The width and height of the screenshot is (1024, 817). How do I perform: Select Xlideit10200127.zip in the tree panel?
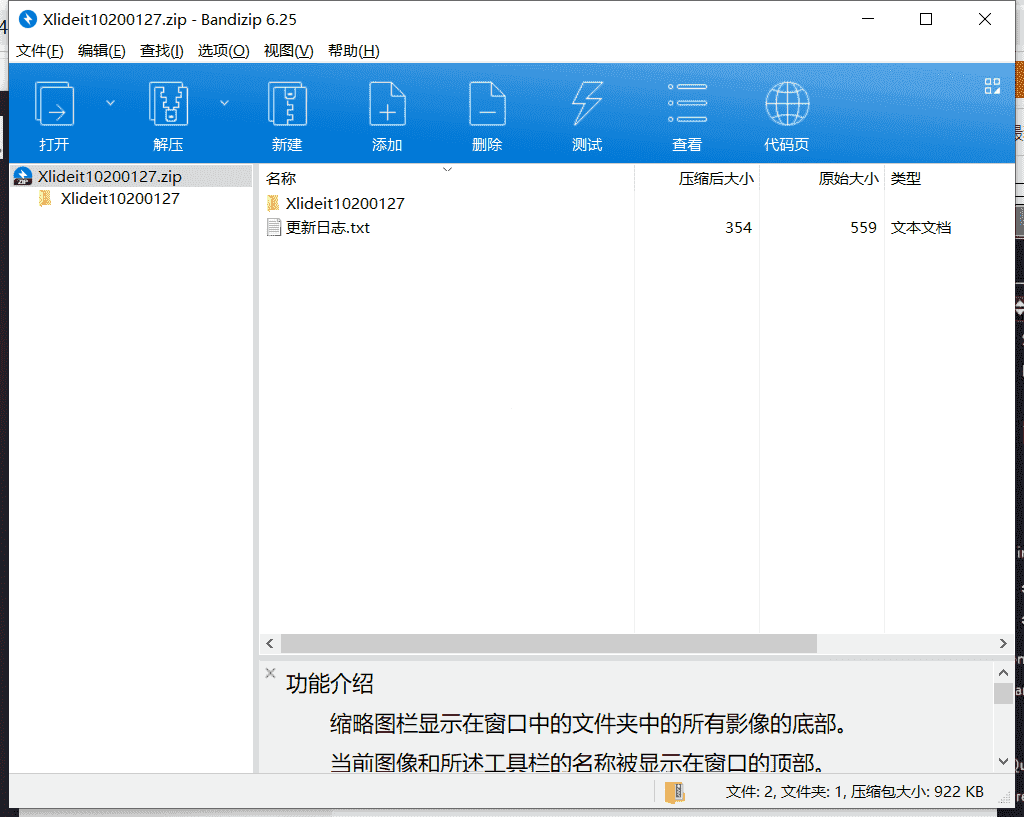coord(131,176)
